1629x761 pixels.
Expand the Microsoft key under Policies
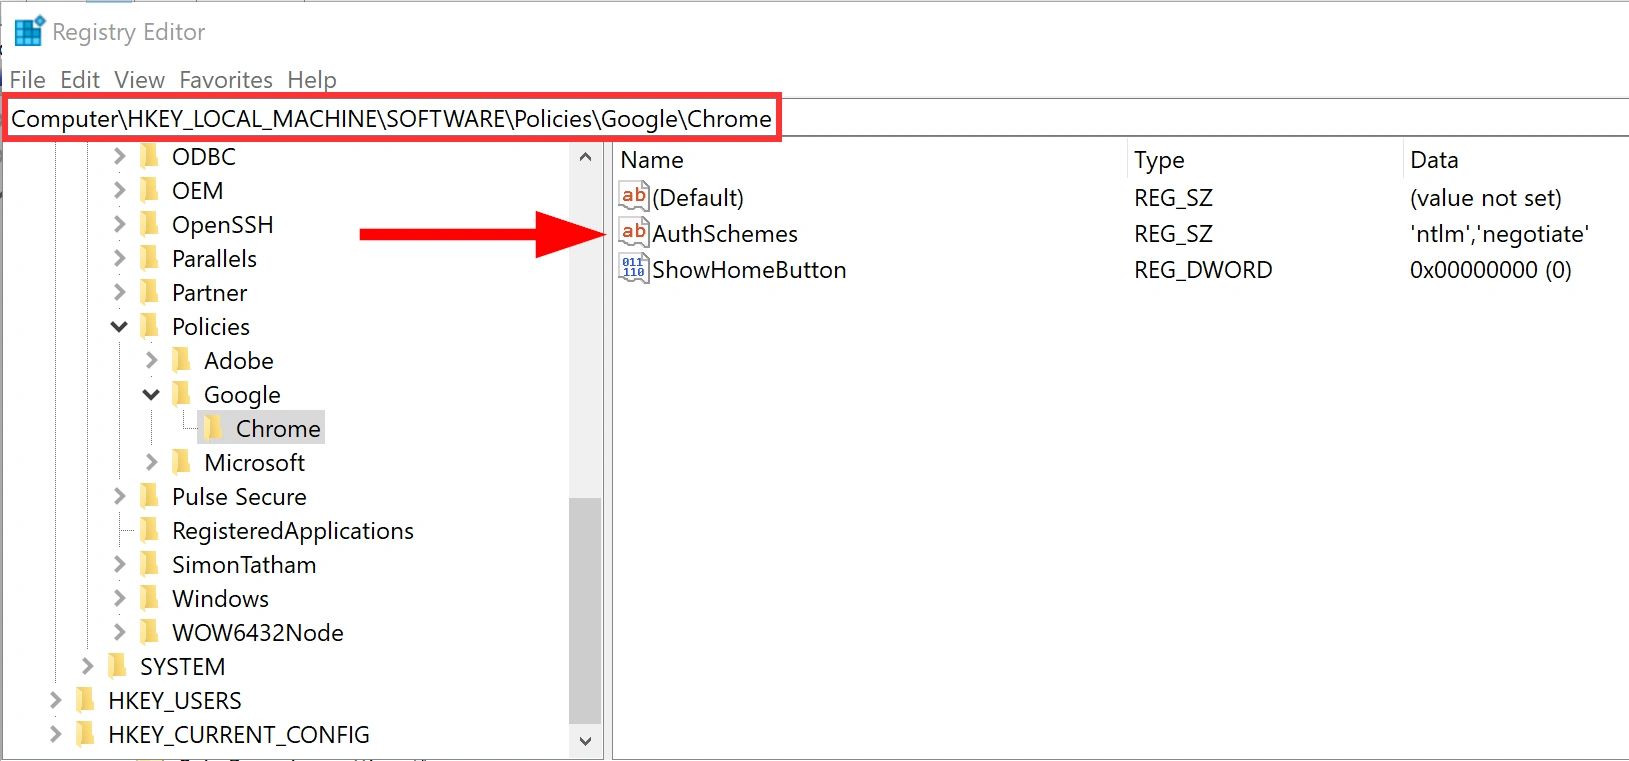[x=151, y=462]
